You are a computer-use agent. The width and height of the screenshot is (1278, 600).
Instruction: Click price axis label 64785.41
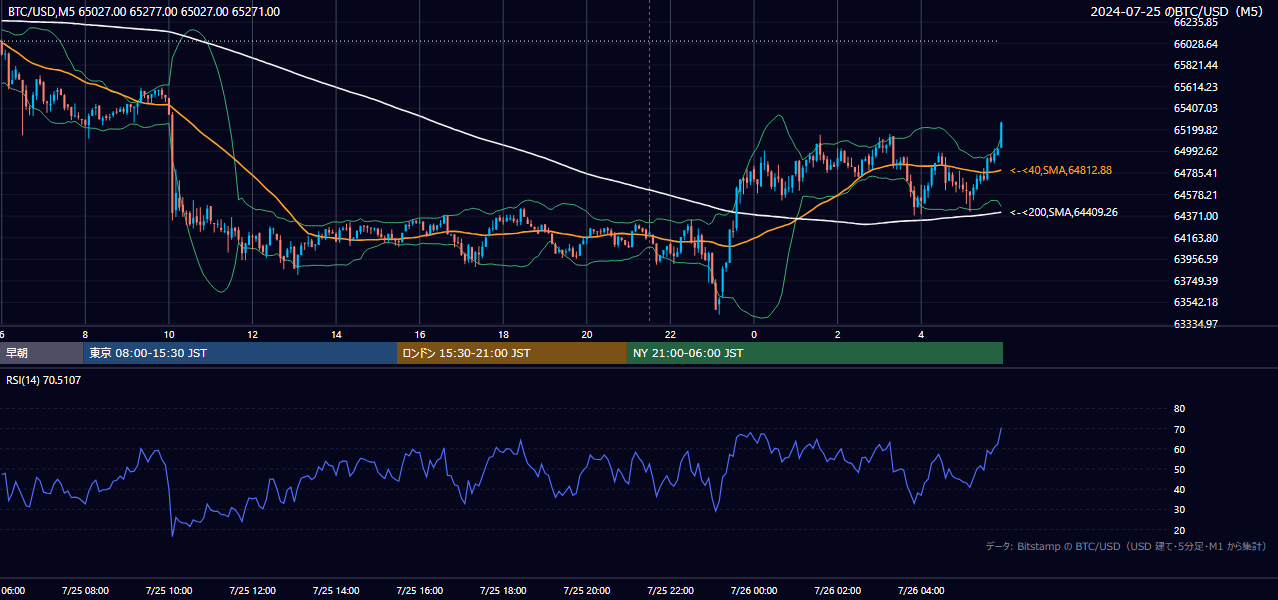(x=1196, y=173)
